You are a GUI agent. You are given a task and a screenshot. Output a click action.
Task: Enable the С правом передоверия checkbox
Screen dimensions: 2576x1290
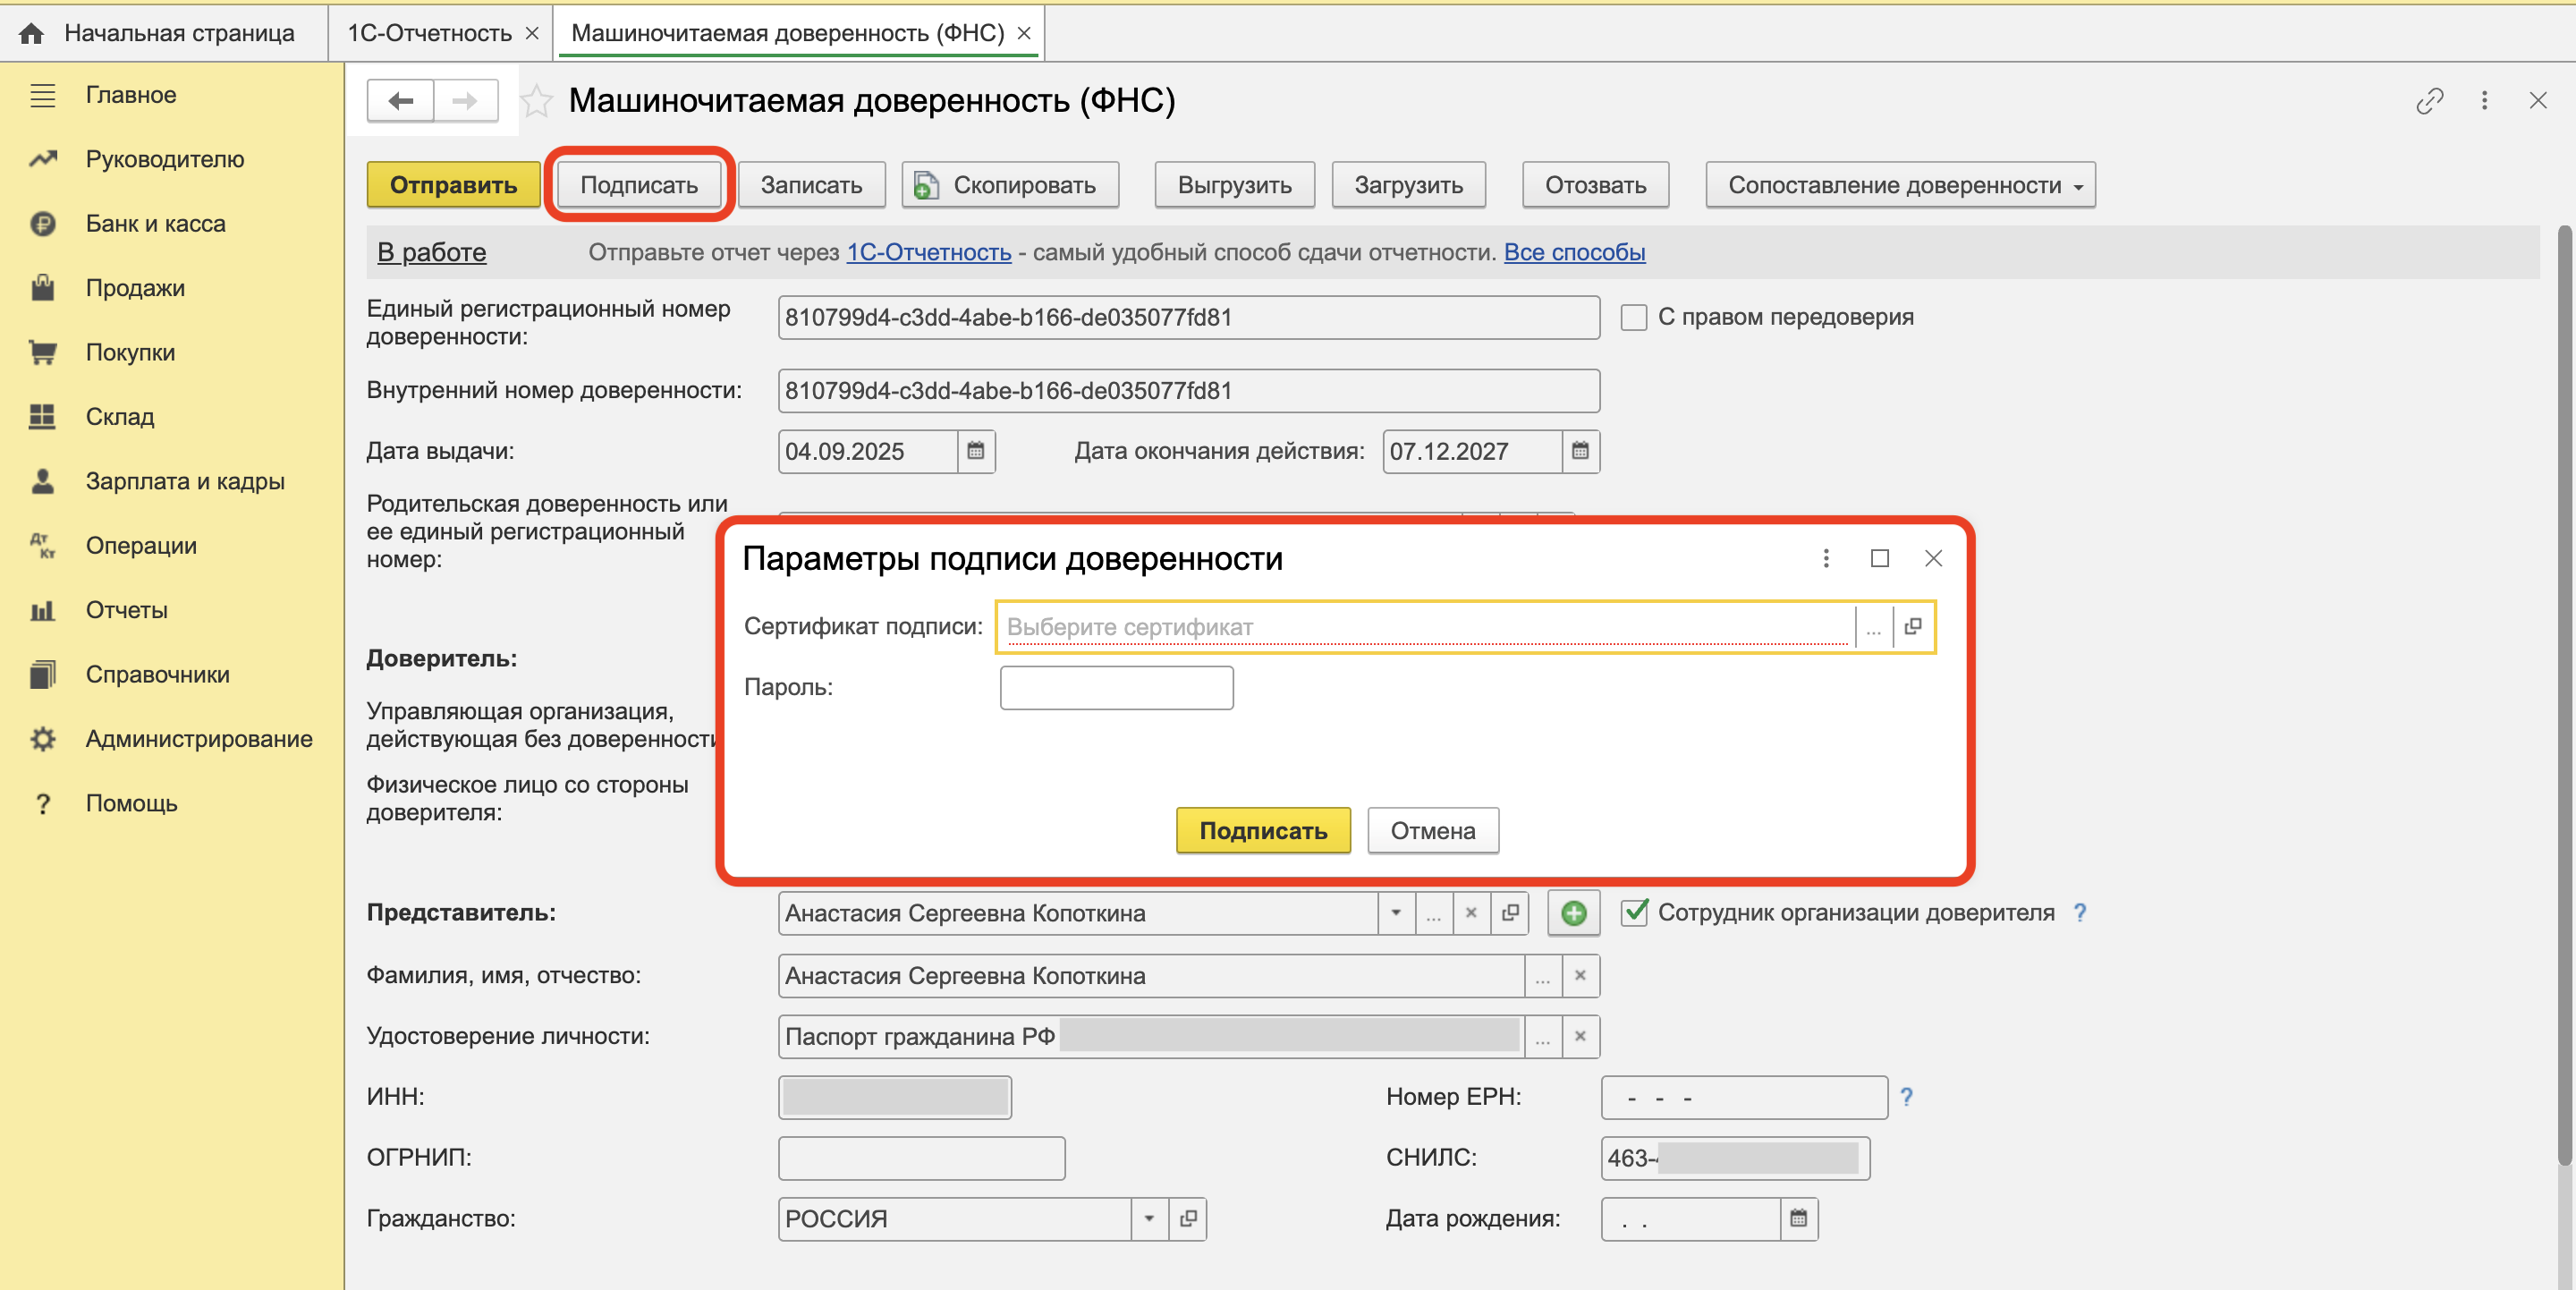pos(1634,316)
